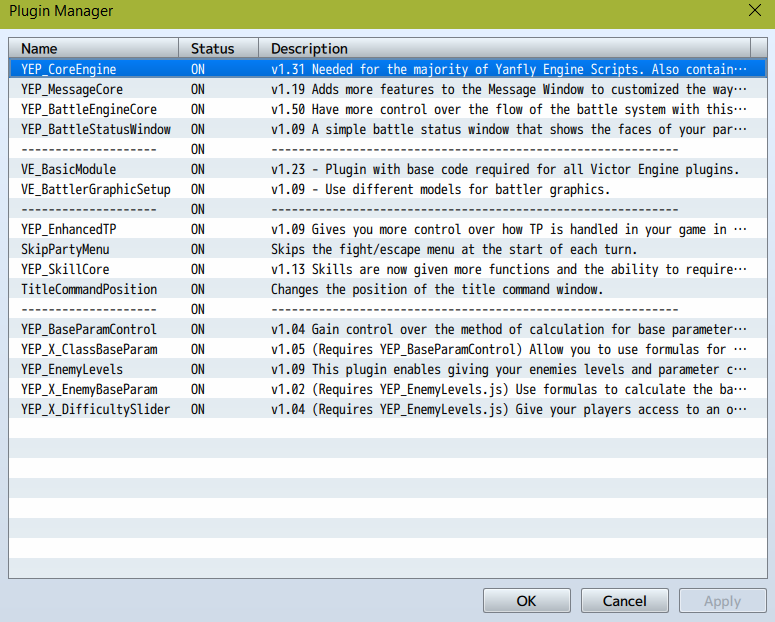
Task: Click 'v1.13 Skills are now given' description
Action: pos(509,269)
